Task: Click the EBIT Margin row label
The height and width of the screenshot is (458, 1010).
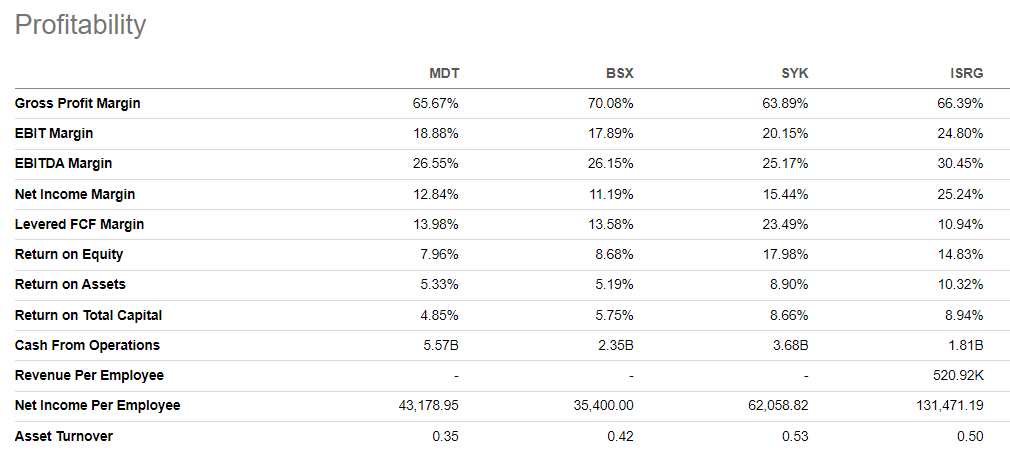Action: [54, 133]
